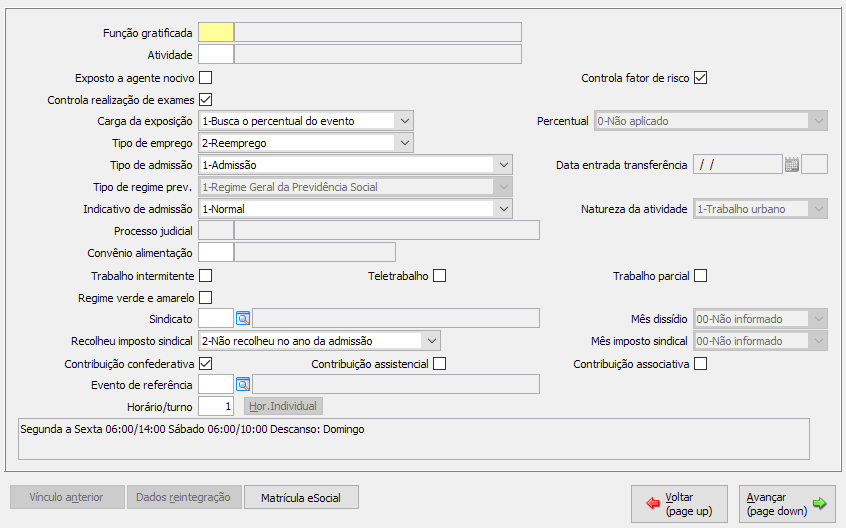This screenshot has width=846, height=528.
Task: Tick Contribuição associativa checkbox
Action: (700, 364)
